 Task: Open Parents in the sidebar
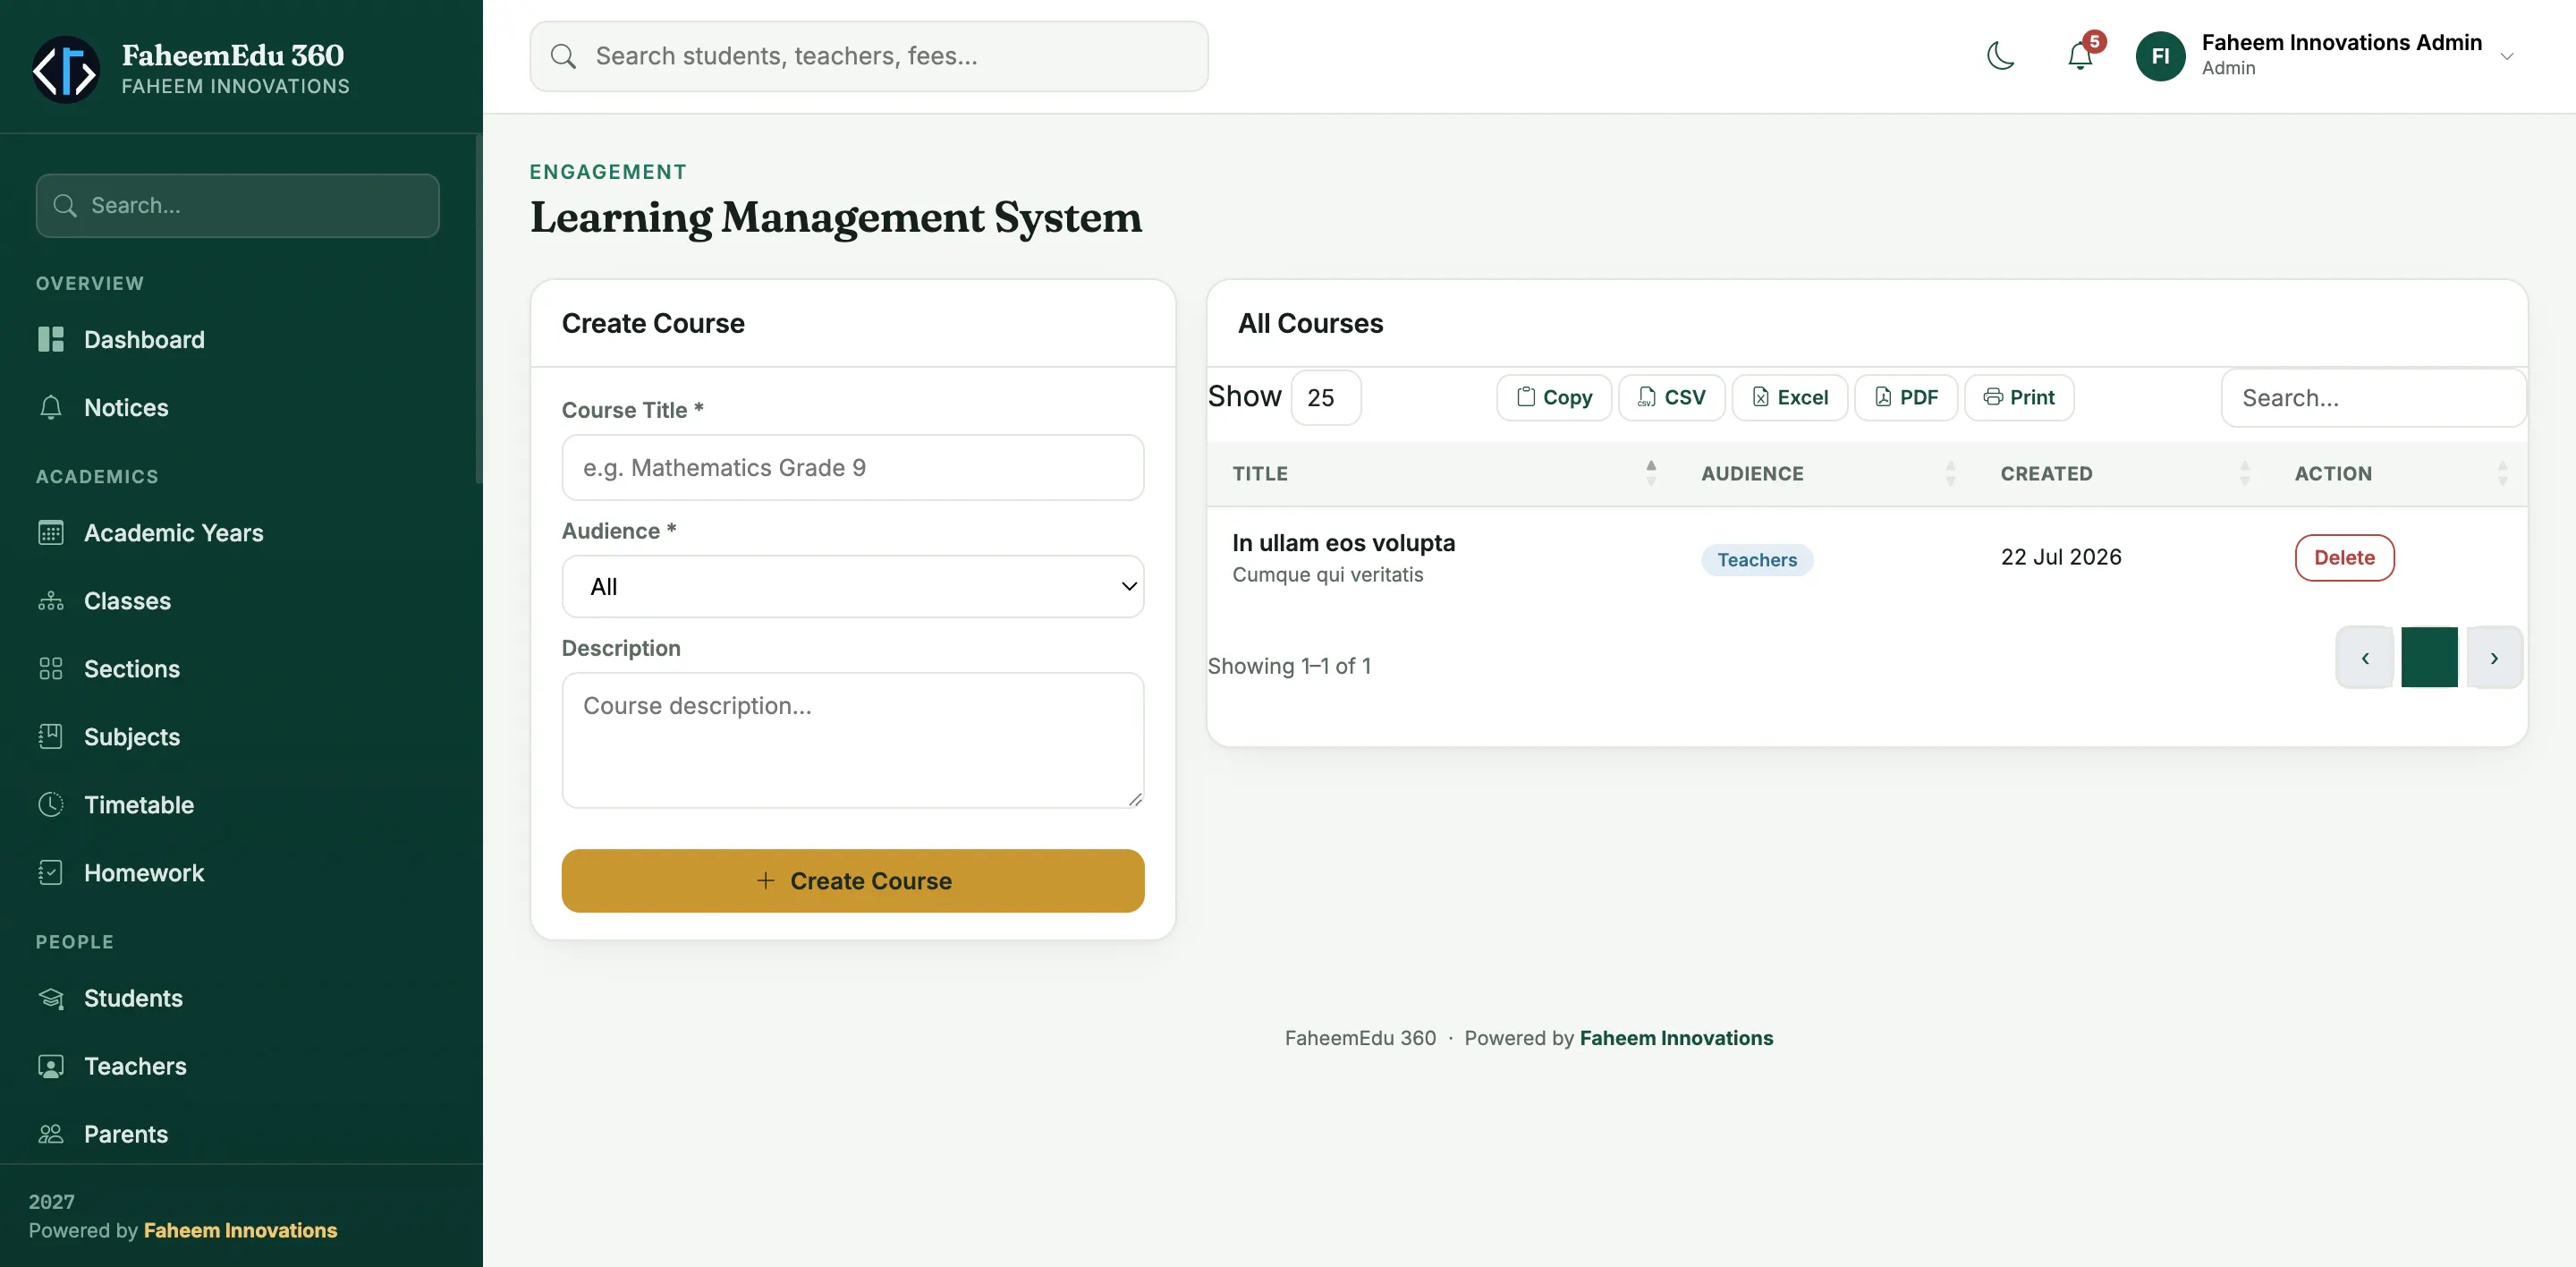[x=126, y=1134]
